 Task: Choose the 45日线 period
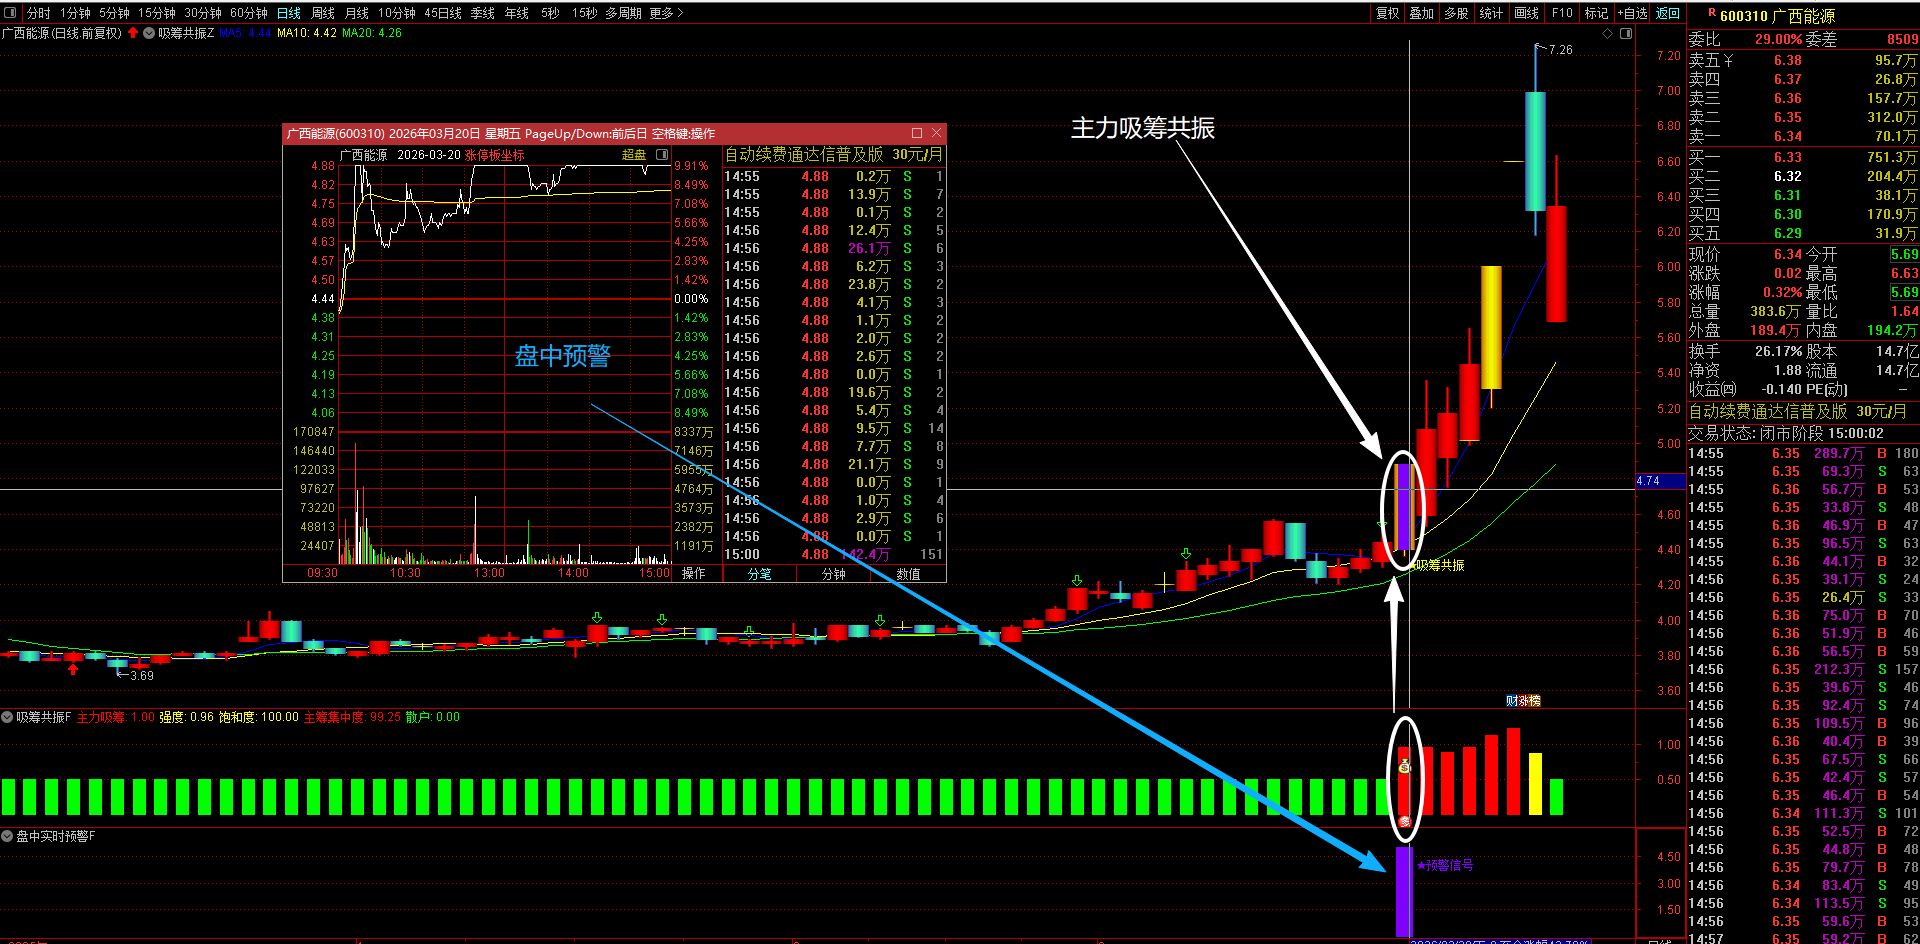[443, 13]
